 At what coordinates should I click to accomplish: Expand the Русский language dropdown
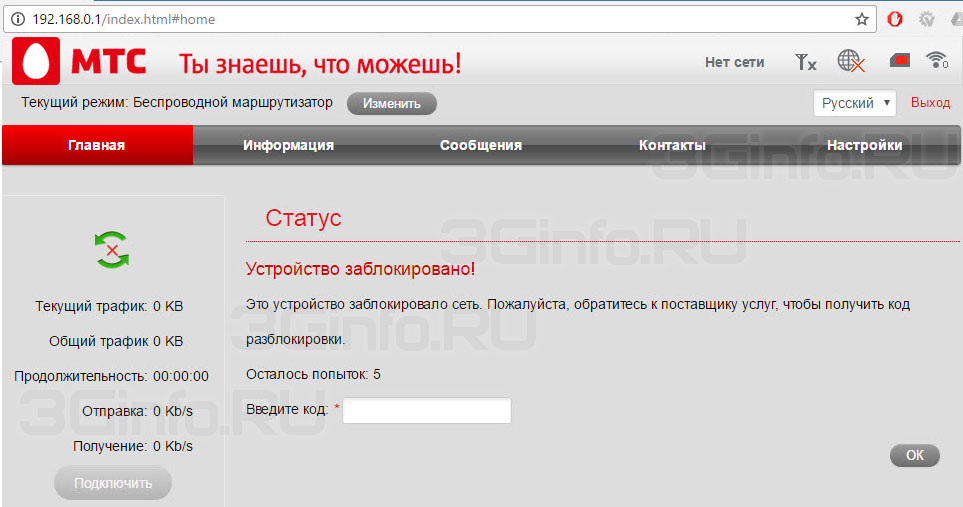click(854, 103)
